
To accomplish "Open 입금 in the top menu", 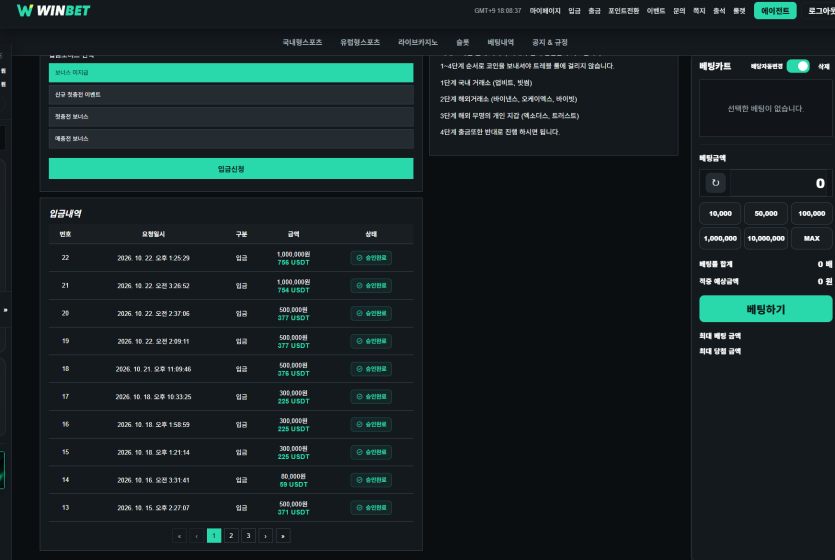I will 575,11.
